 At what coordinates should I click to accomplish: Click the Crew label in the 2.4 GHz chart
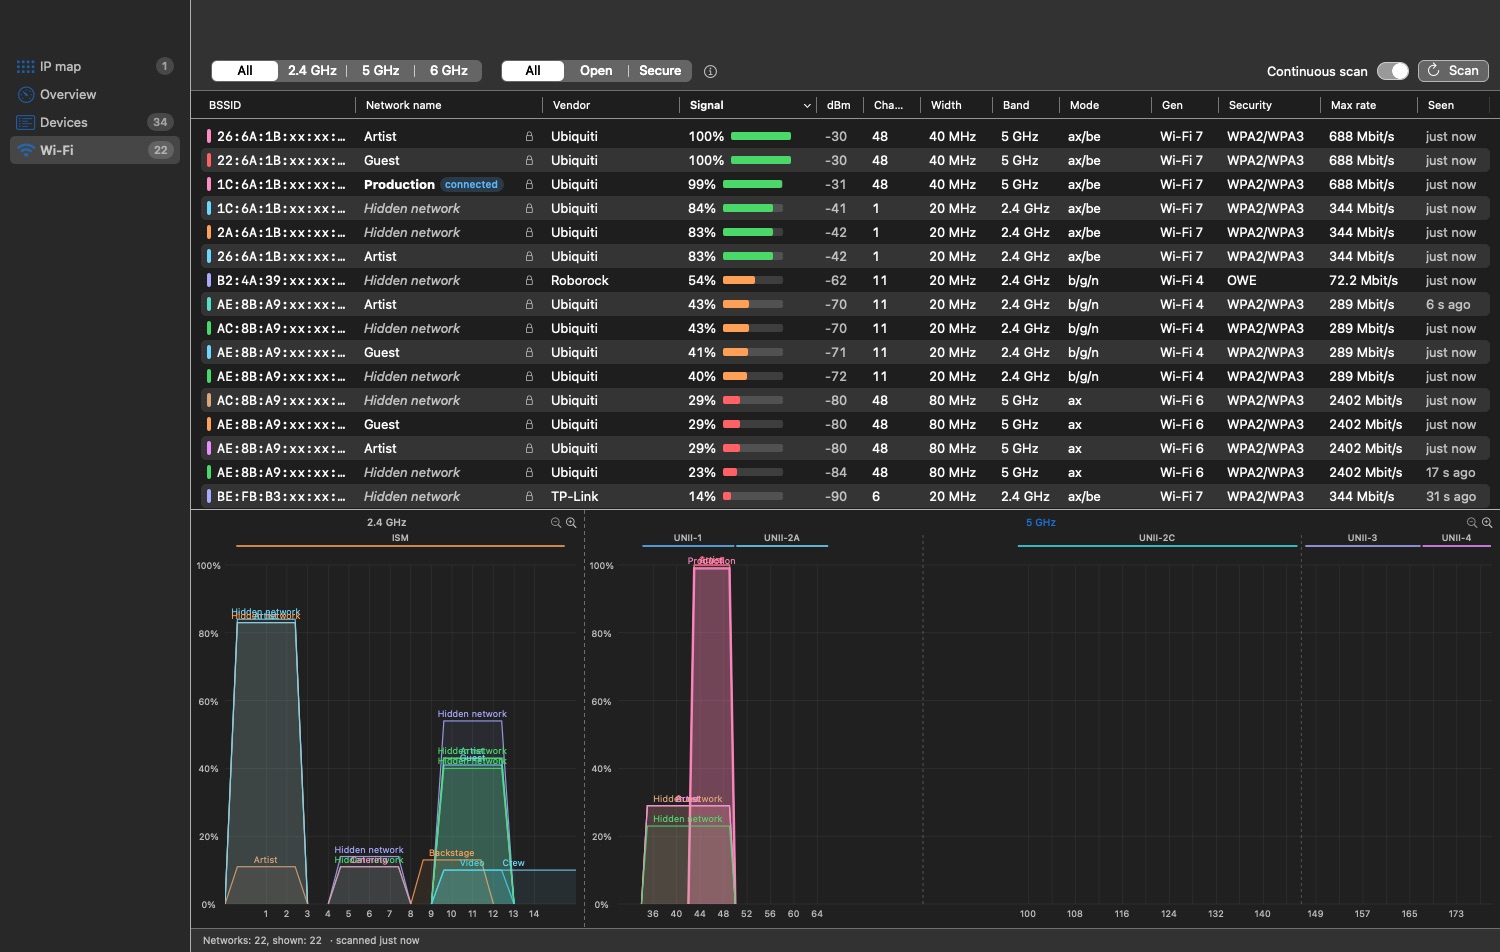513,863
